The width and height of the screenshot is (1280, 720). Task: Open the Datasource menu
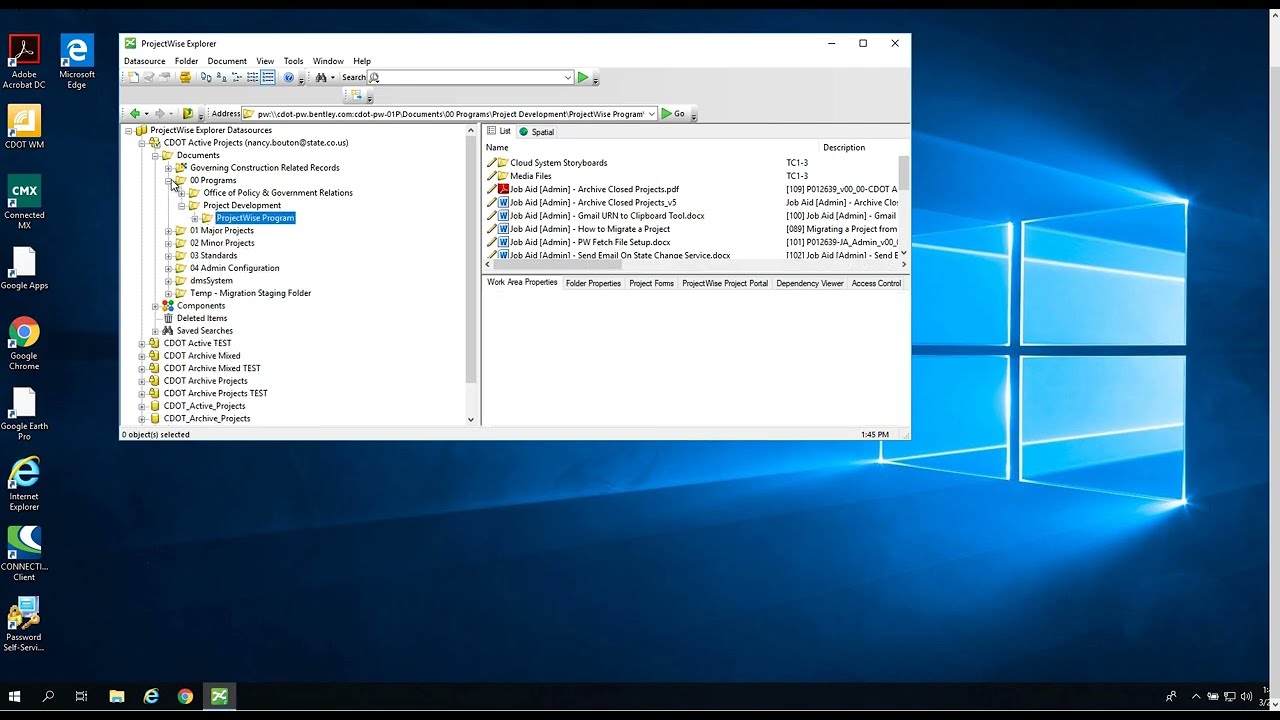(145, 61)
